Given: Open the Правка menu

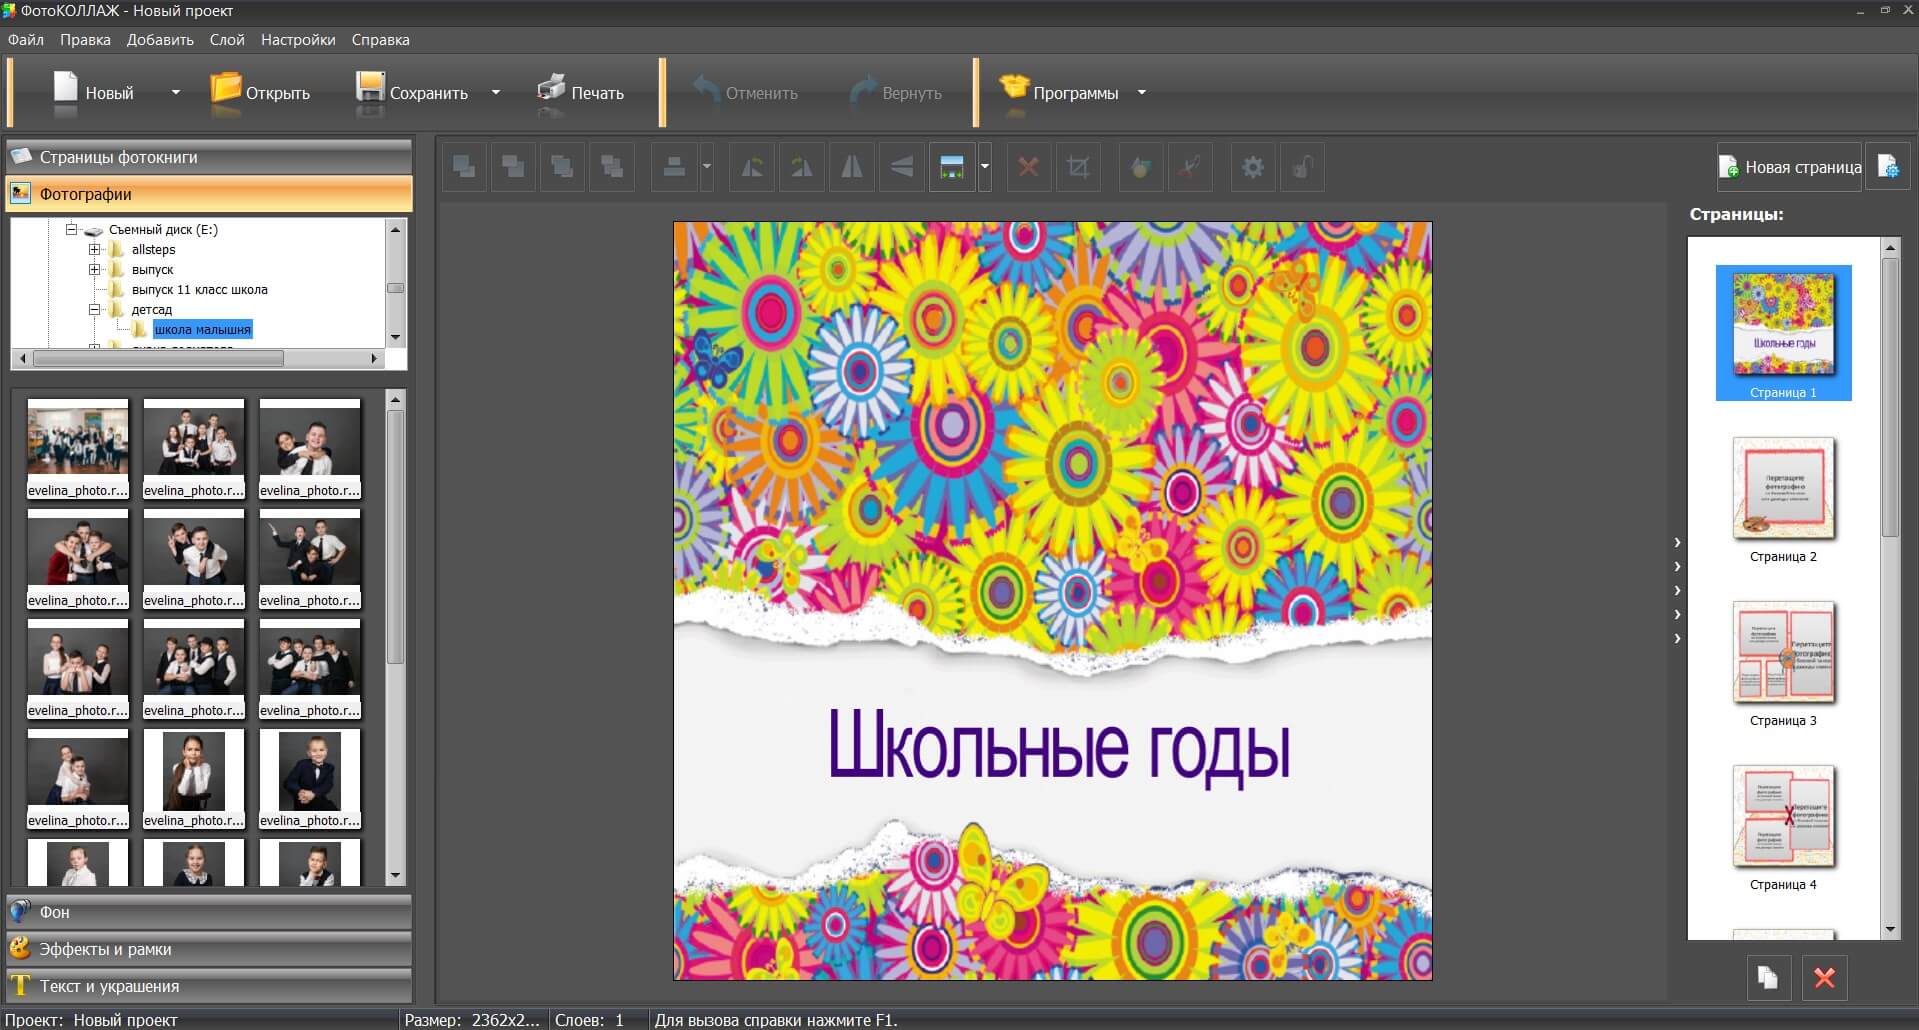Looking at the screenshot, I should [x=85, y=40].
